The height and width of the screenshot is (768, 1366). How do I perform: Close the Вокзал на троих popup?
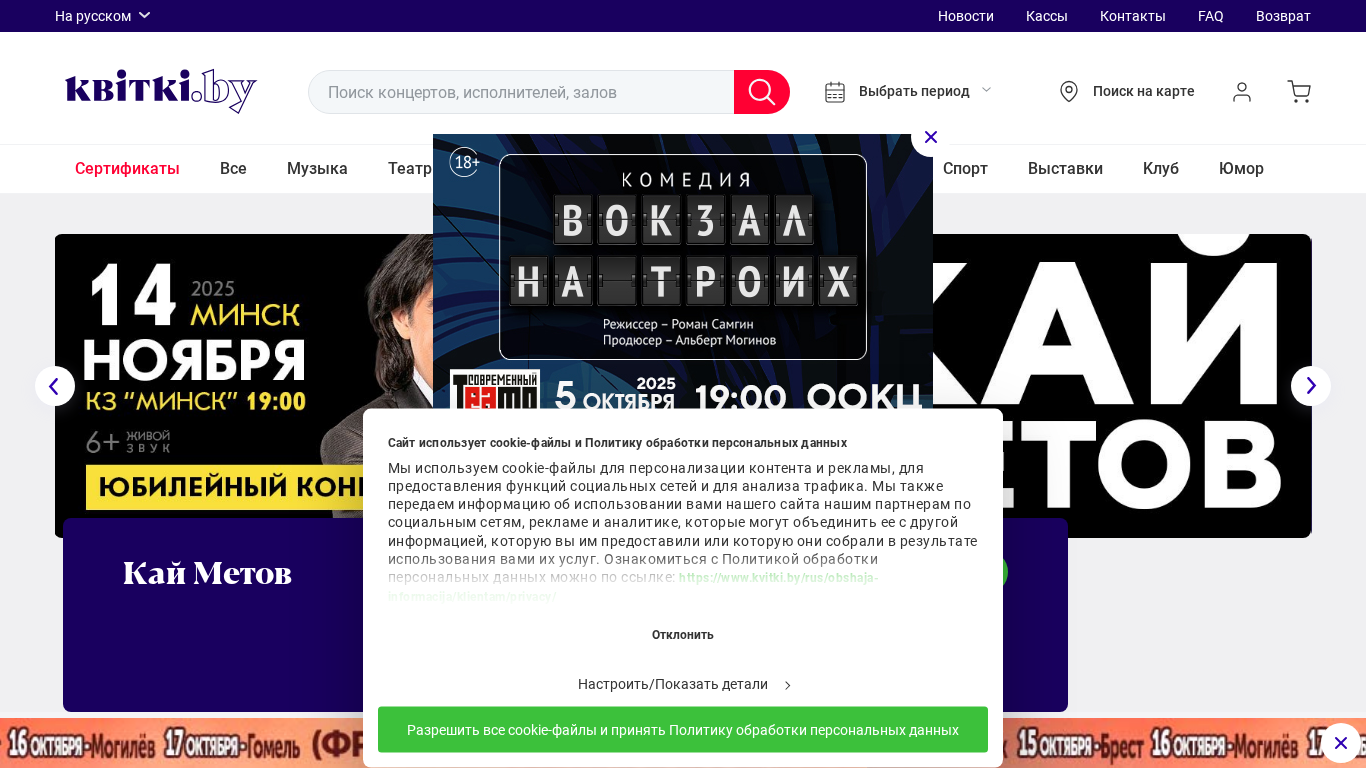931,137
